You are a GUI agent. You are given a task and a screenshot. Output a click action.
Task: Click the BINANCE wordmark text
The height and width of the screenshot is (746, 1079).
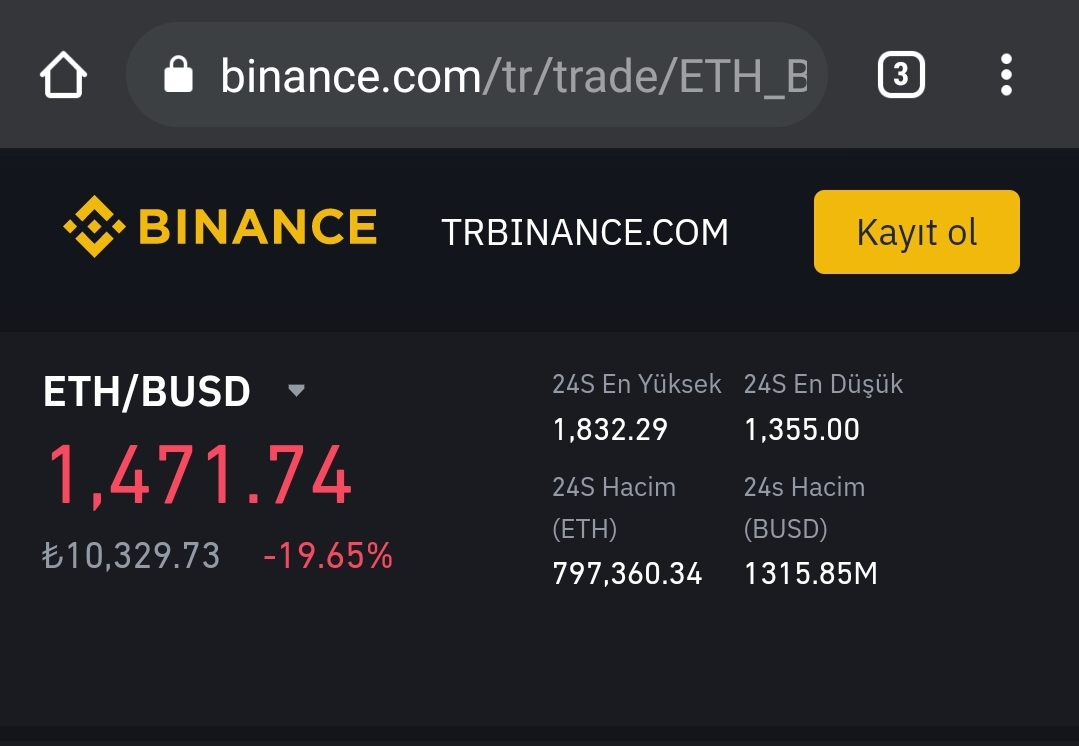(x=257, y=228)
